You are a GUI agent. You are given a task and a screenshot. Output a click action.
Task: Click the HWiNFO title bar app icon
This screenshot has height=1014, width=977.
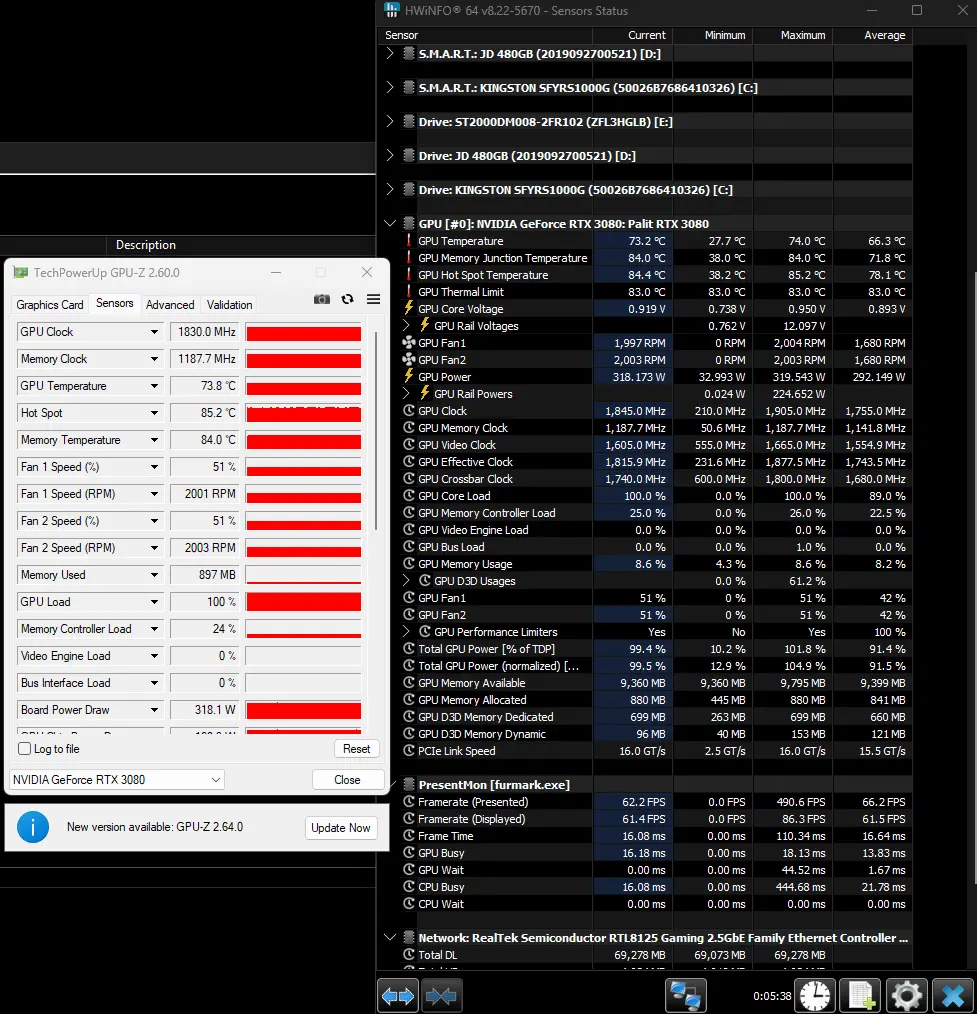point(392,10)
